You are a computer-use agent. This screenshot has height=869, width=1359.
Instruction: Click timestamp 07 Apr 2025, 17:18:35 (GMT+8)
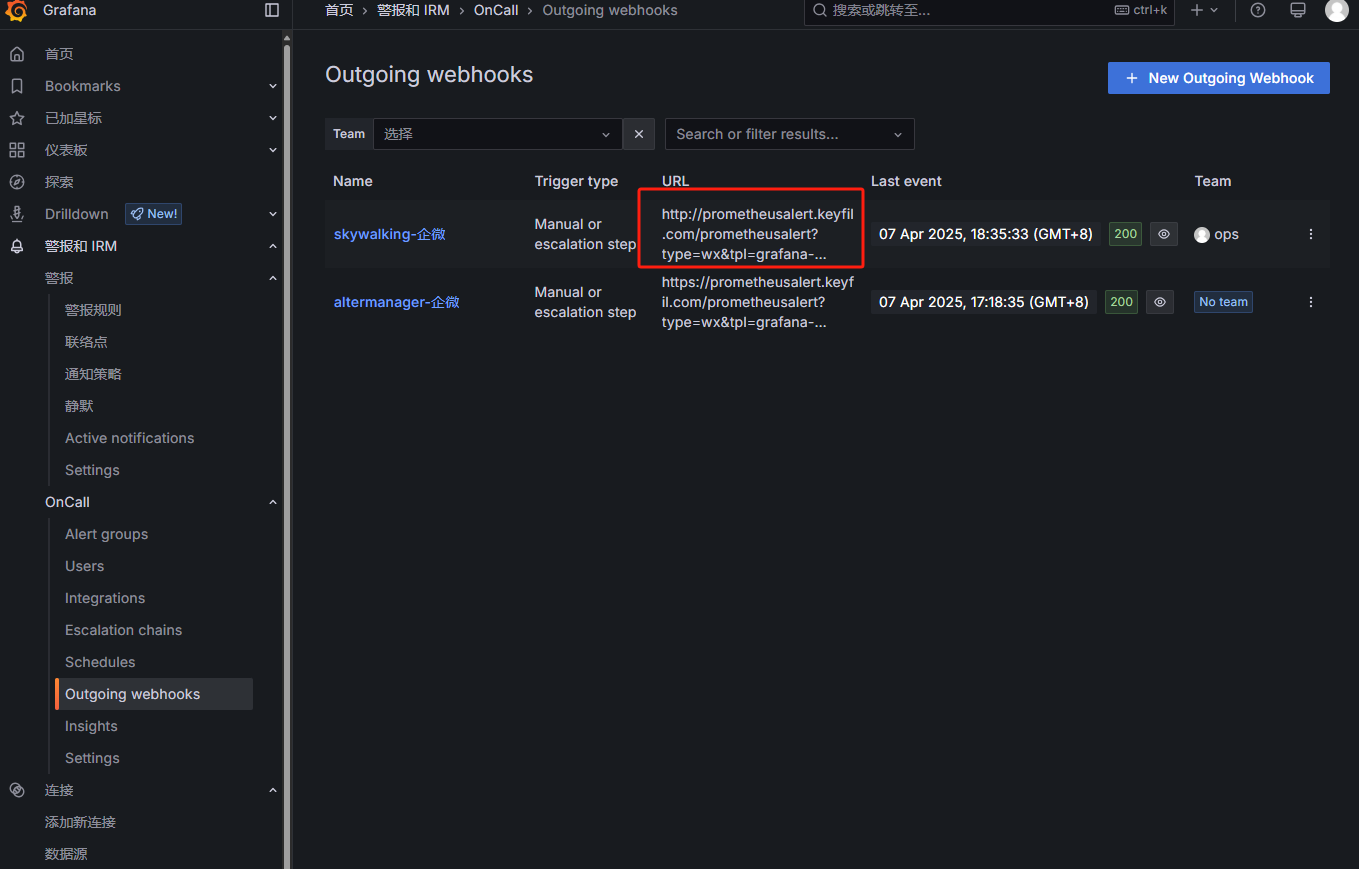click(x=983, y=302)
